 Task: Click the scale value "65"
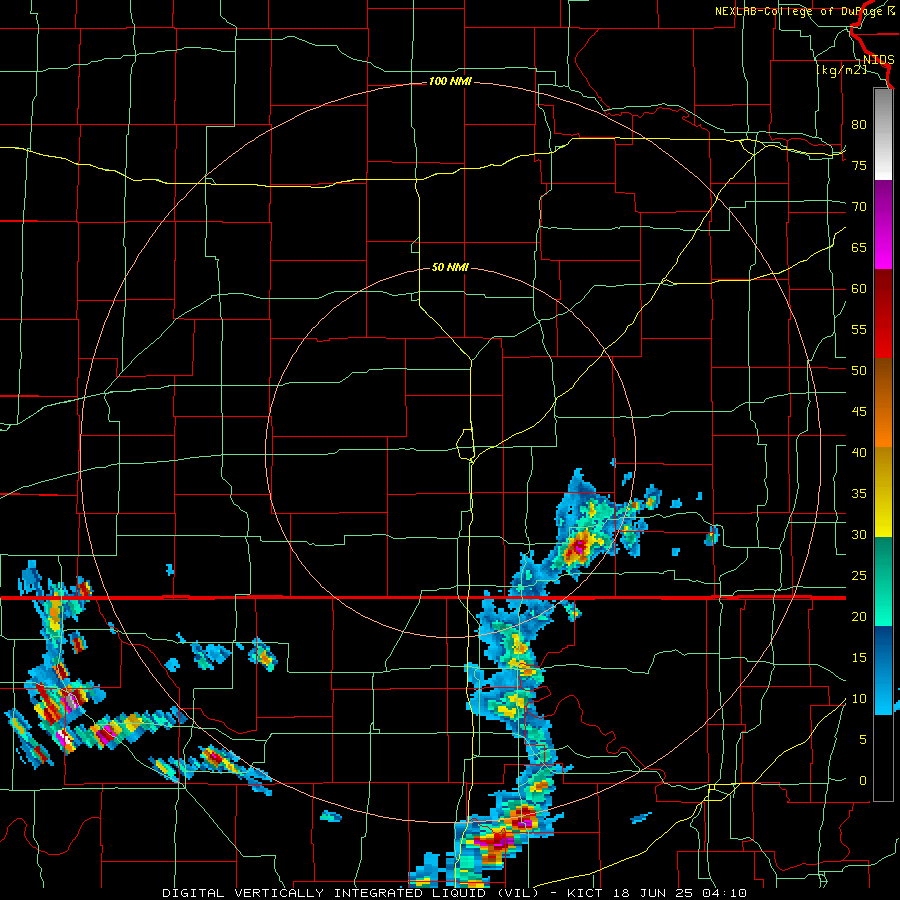click(x=859, y=247)
